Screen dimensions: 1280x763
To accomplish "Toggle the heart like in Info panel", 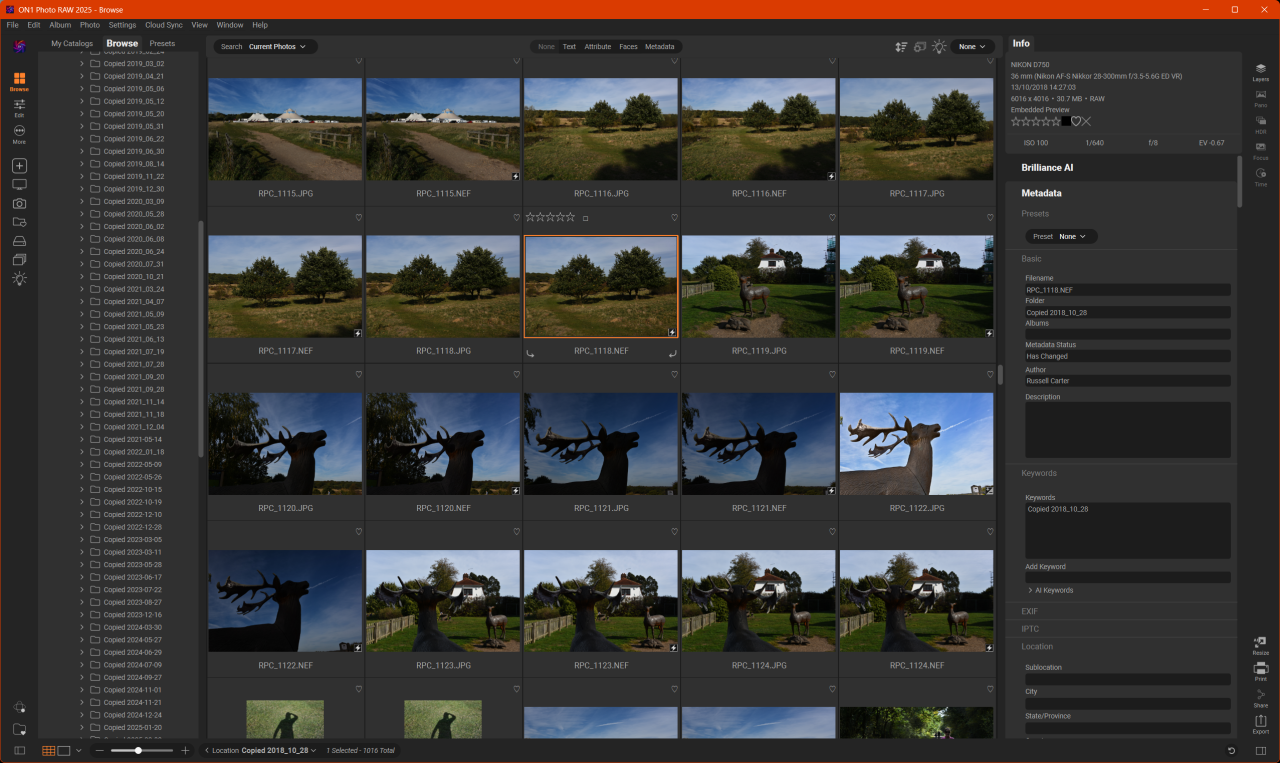I will 1076,121.
